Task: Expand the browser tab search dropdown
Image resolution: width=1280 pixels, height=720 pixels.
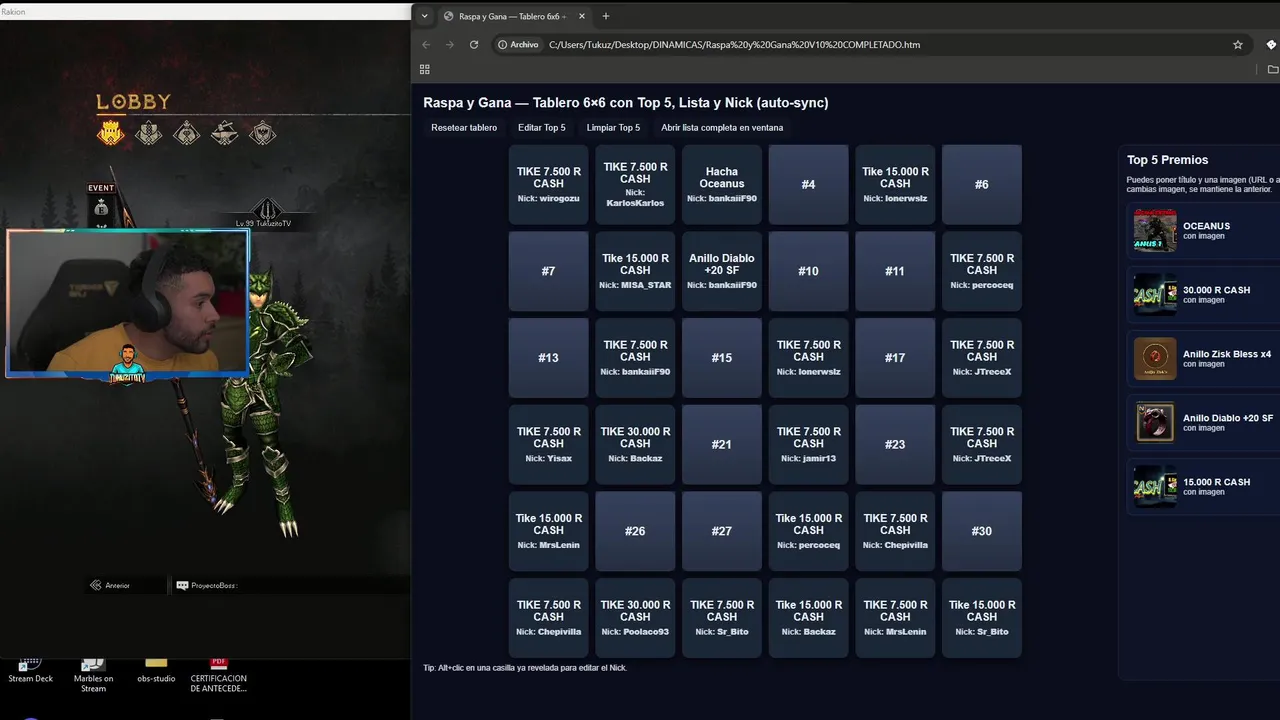Action: click(x=424, y=16)
